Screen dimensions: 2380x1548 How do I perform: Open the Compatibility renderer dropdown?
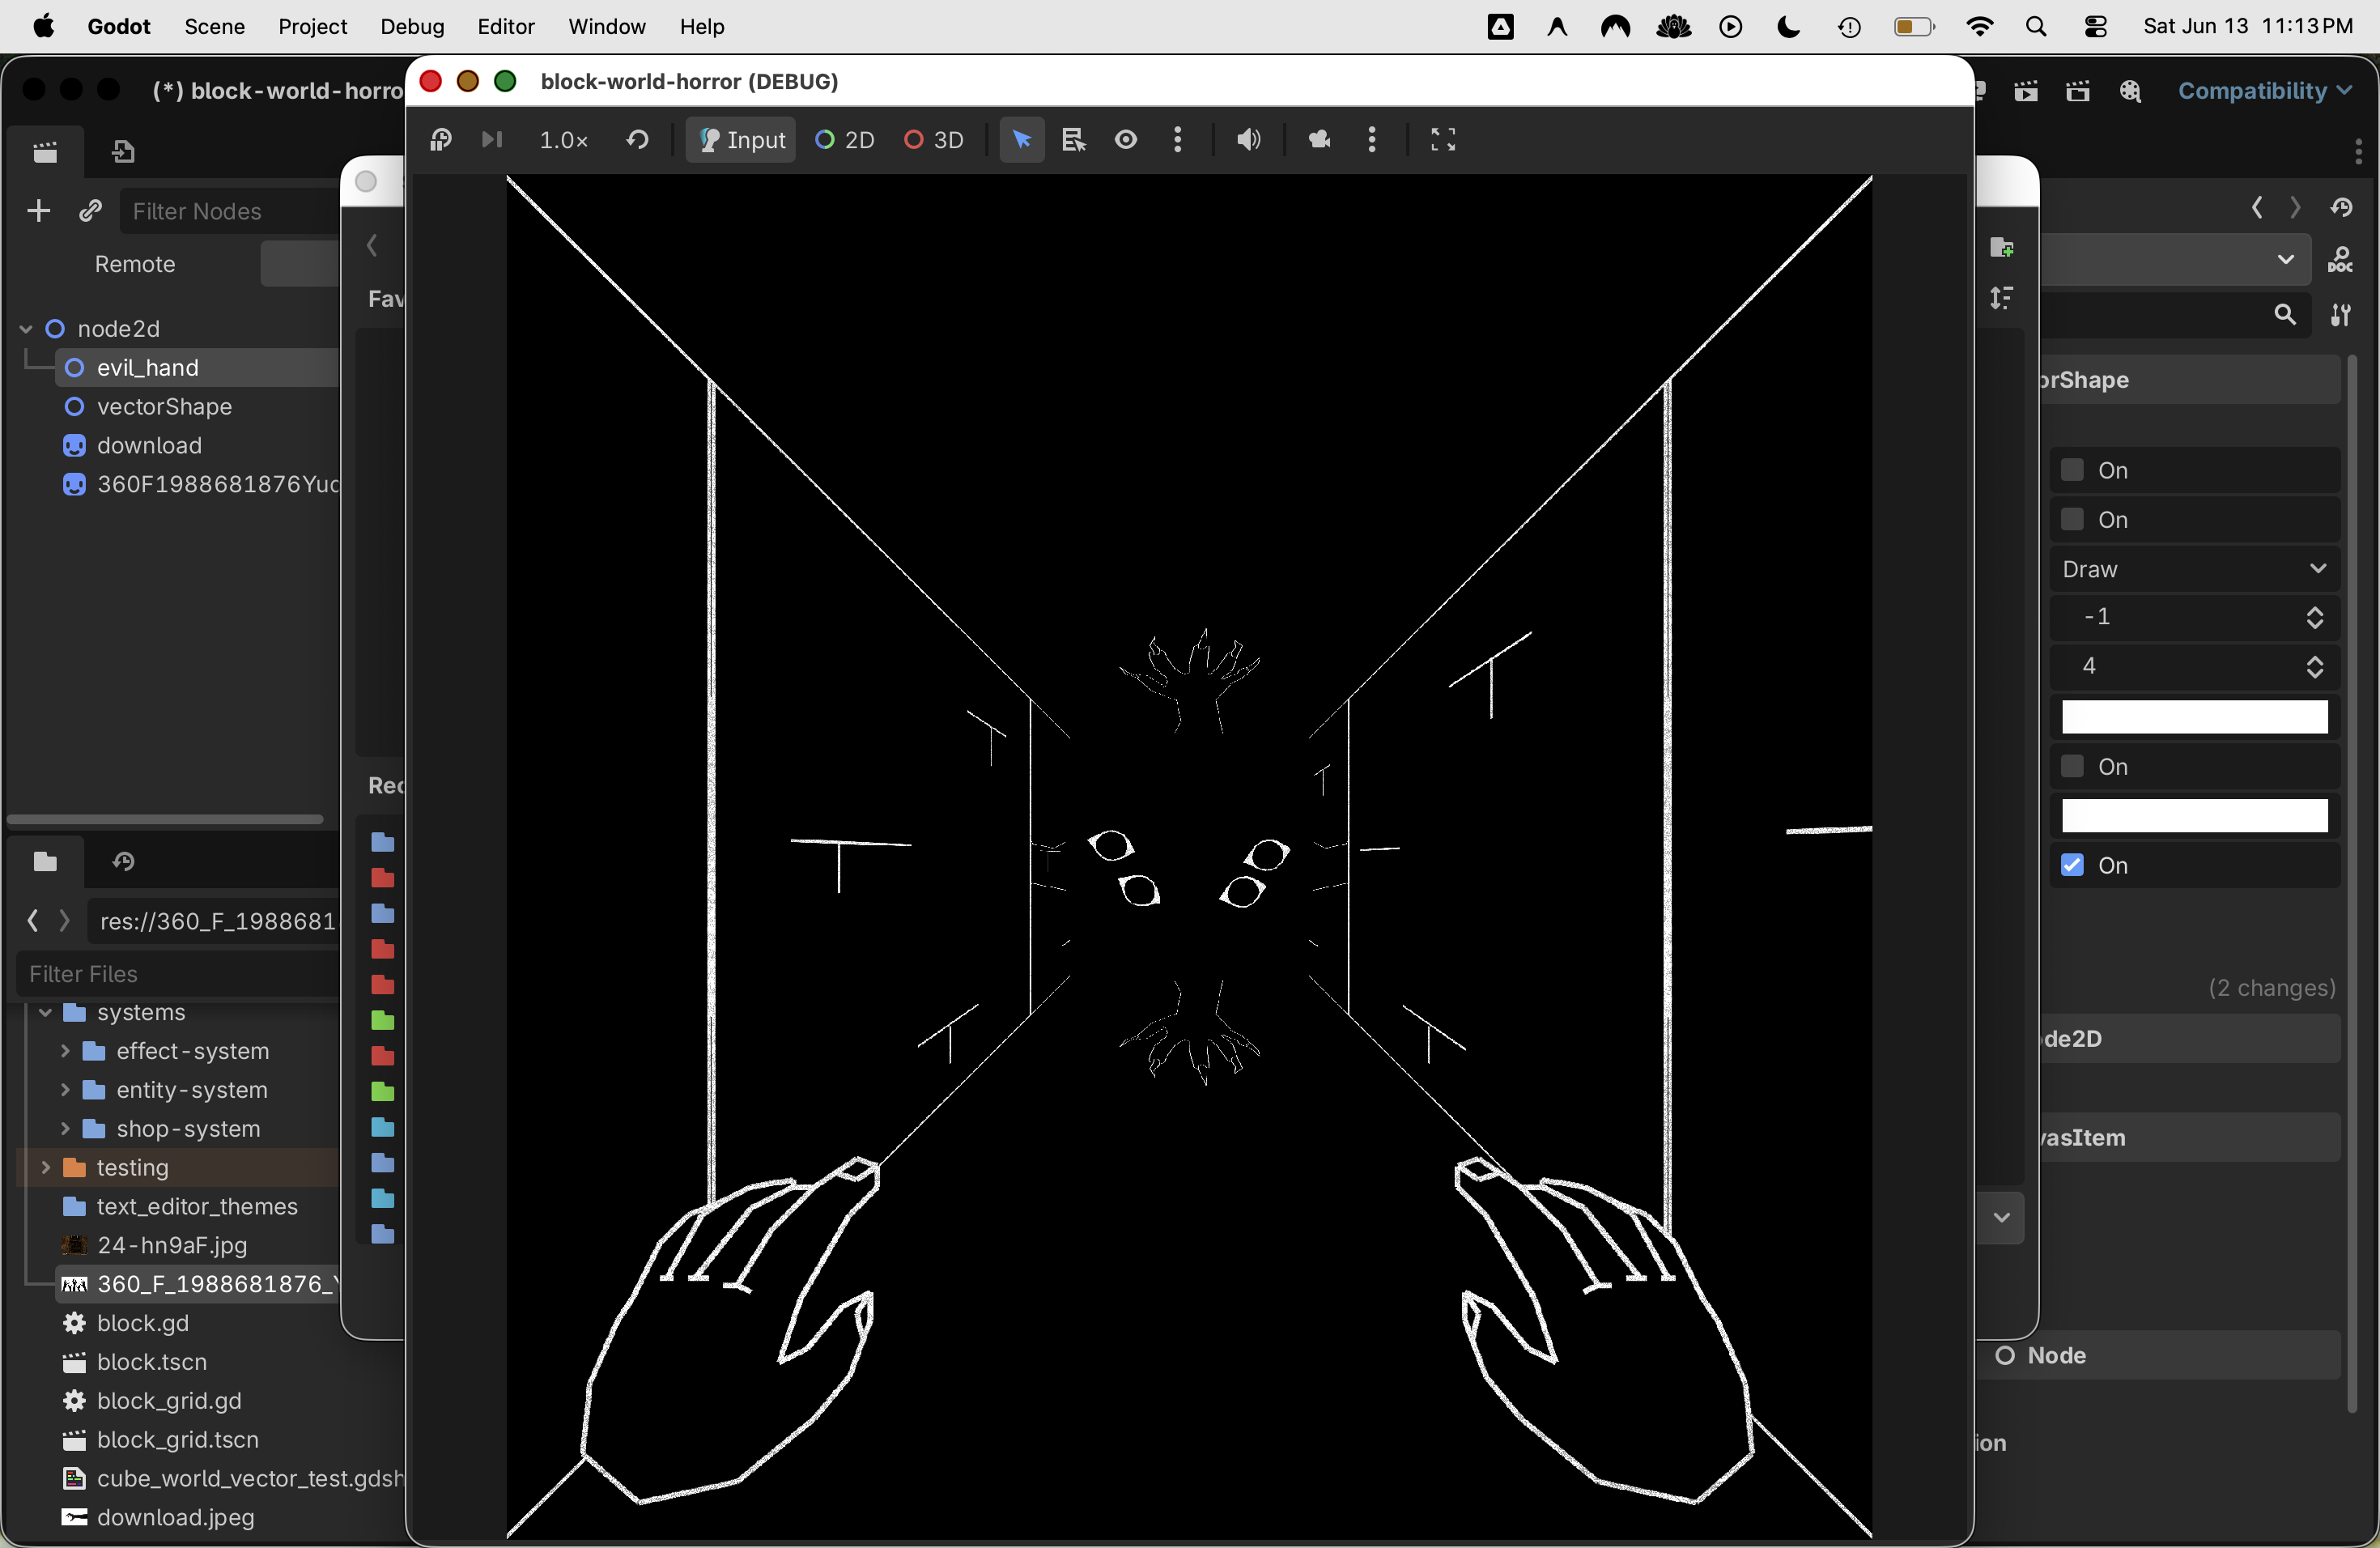(x=2264, y=91)
